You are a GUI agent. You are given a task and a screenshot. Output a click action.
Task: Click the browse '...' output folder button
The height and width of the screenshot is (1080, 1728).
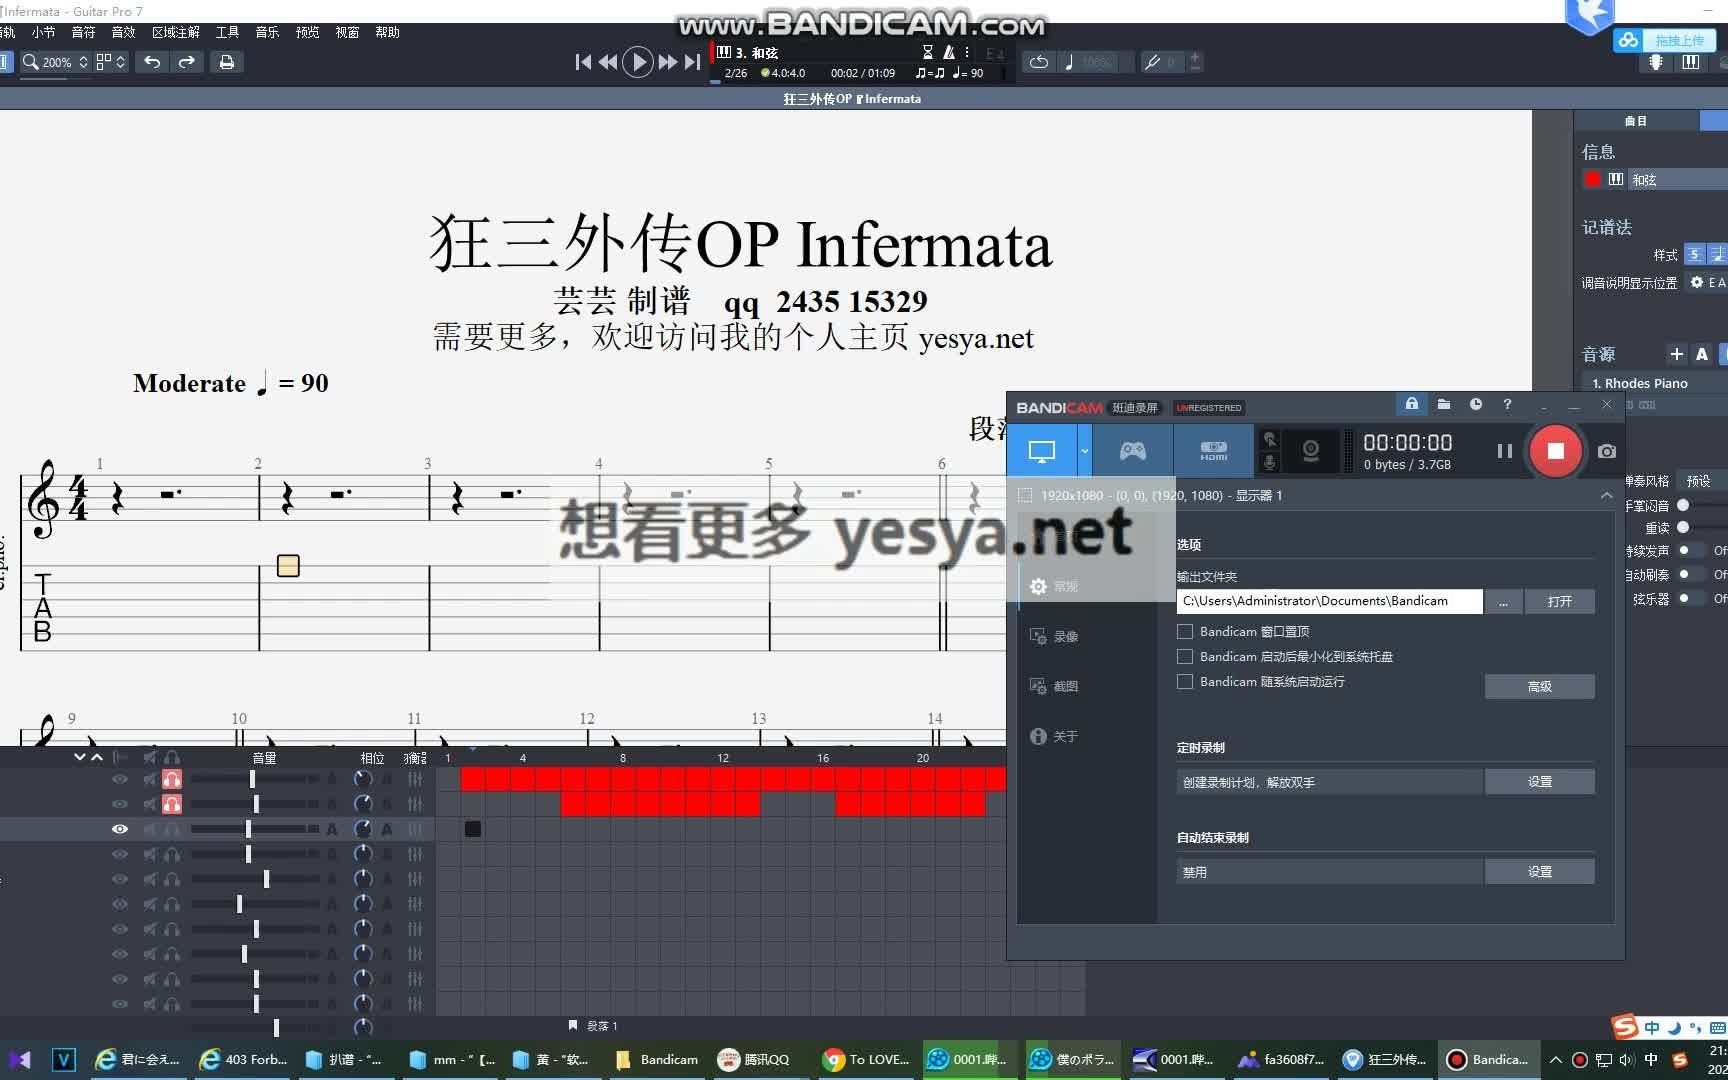pyautogui.click(x=1503, y=601)
